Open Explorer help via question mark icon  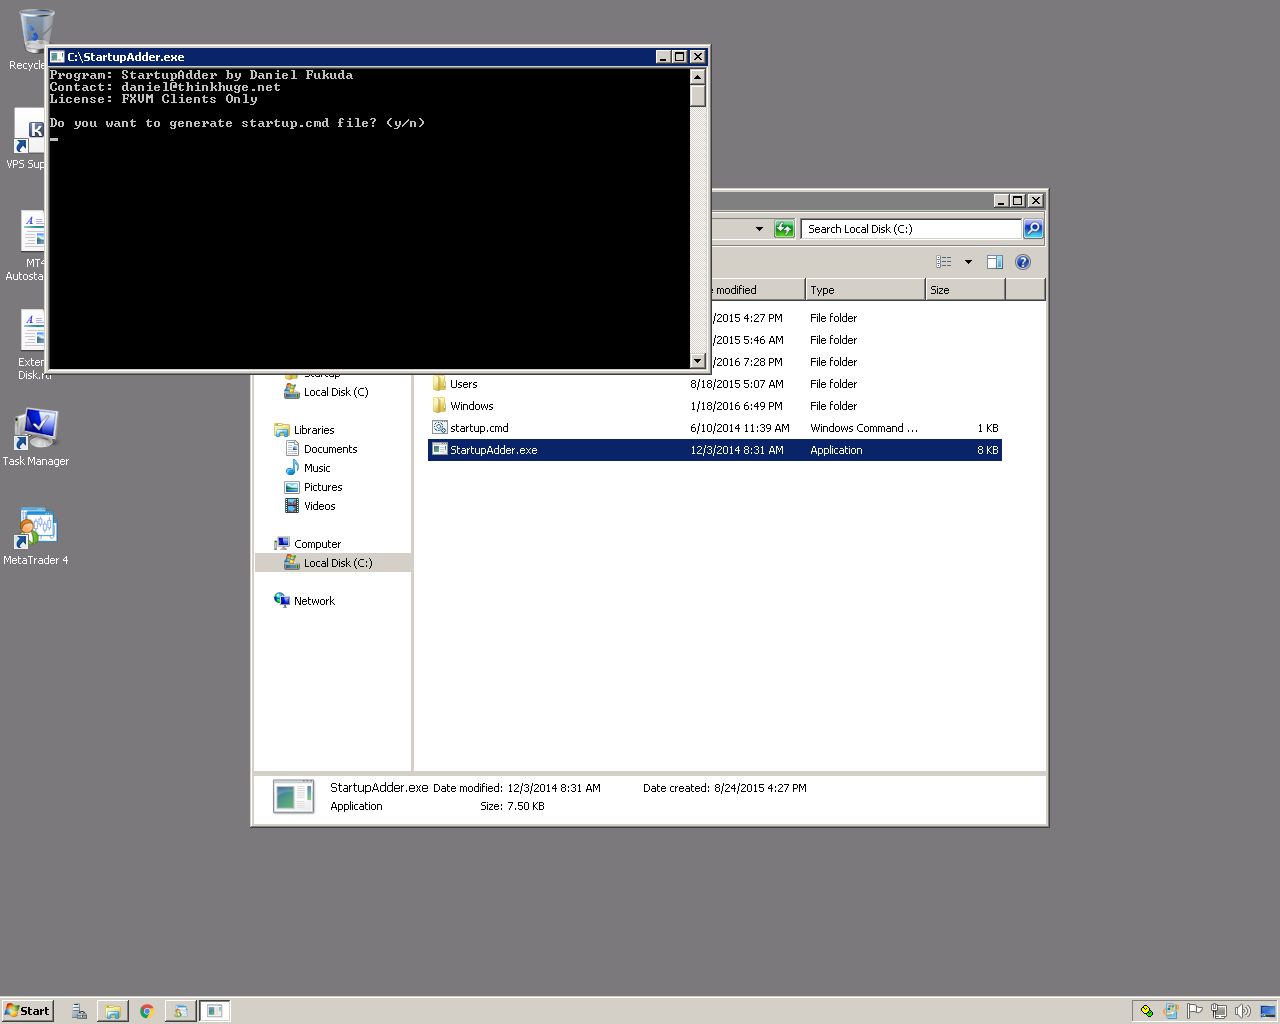pos(1022,262)
